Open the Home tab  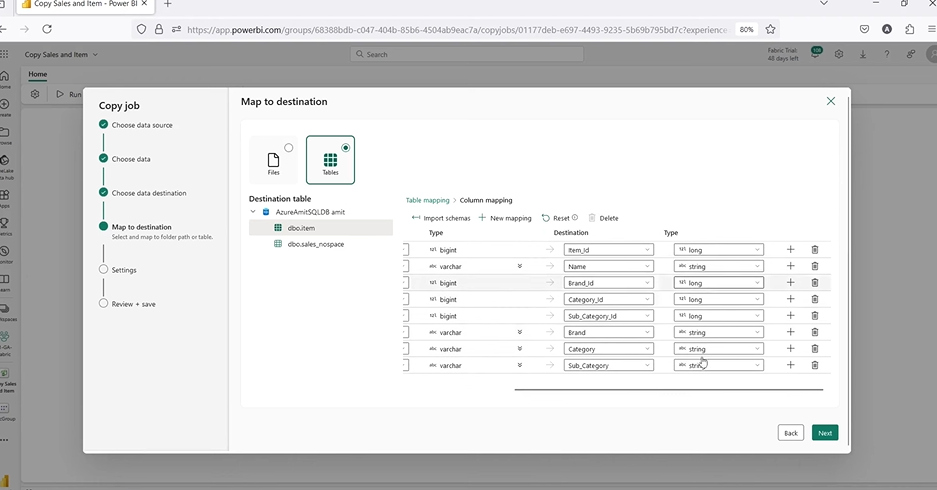coord(38,74)
